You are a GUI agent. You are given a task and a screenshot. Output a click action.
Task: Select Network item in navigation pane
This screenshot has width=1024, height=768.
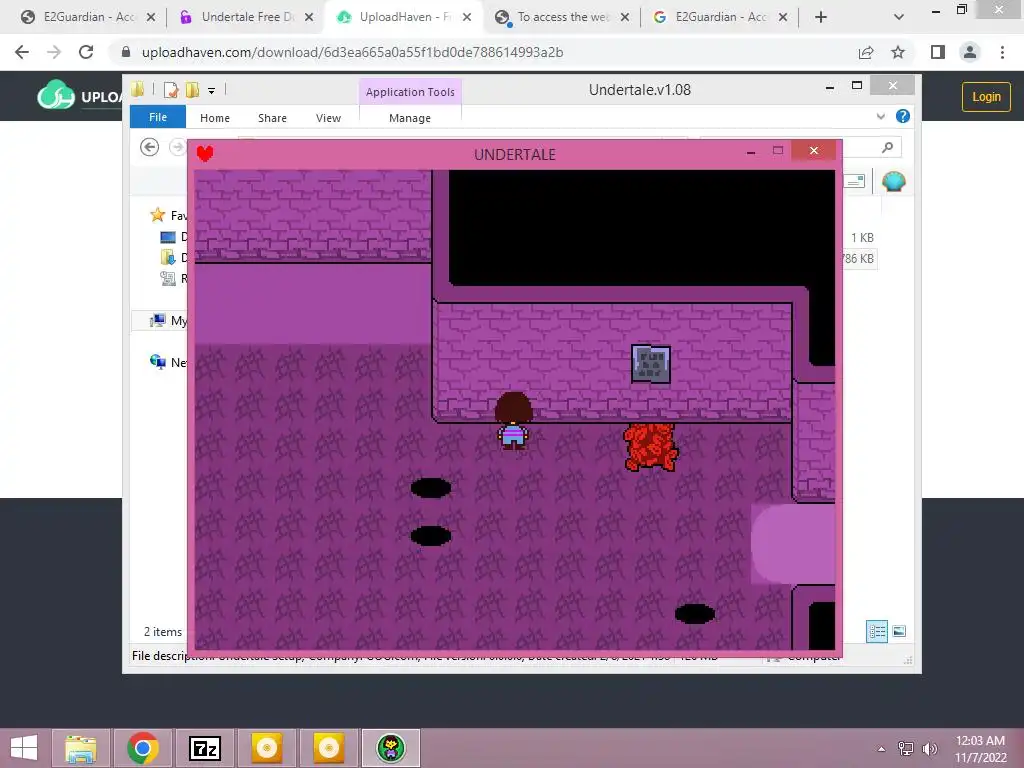[x=168, y=362]
